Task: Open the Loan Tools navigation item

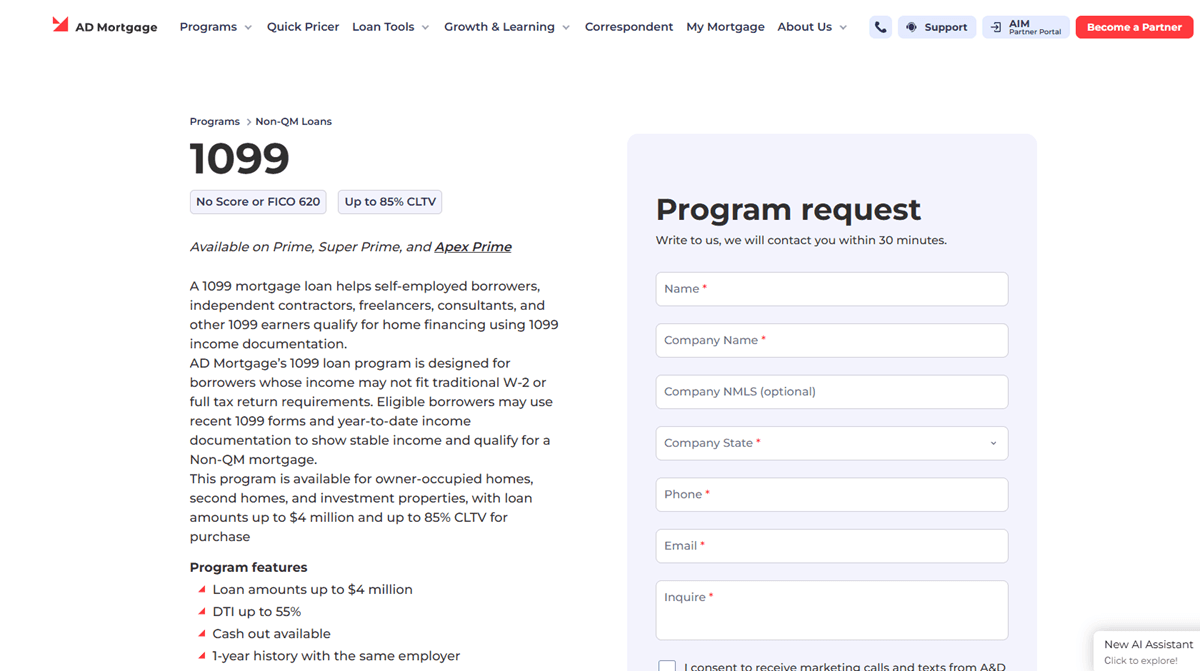Action: pyautogui.click(x=383, y=27)
